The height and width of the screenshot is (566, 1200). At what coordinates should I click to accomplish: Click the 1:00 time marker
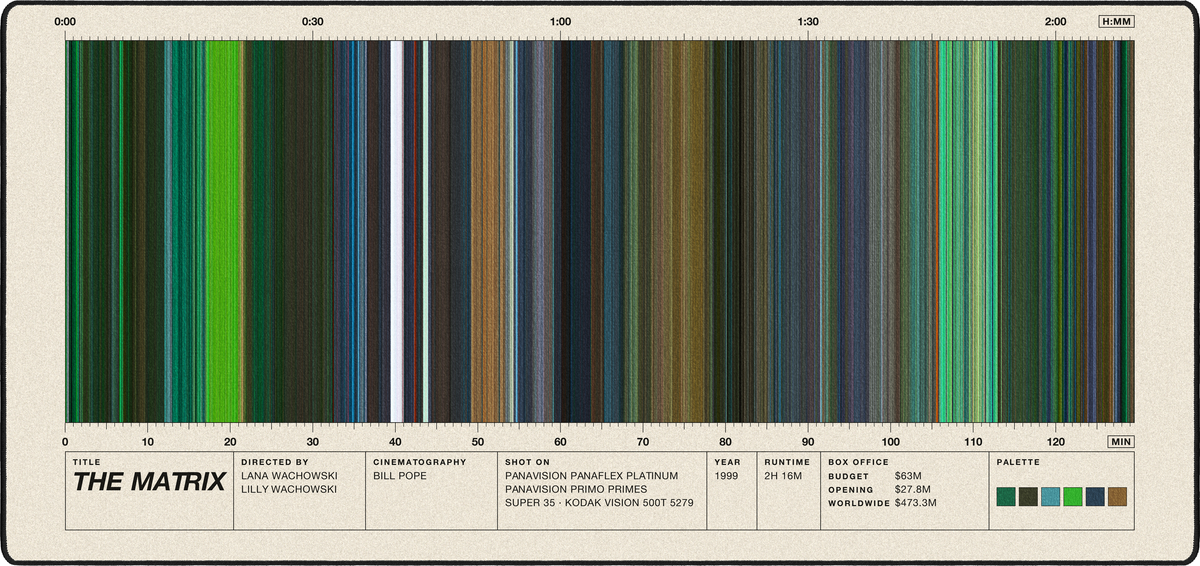coord(561,21)
